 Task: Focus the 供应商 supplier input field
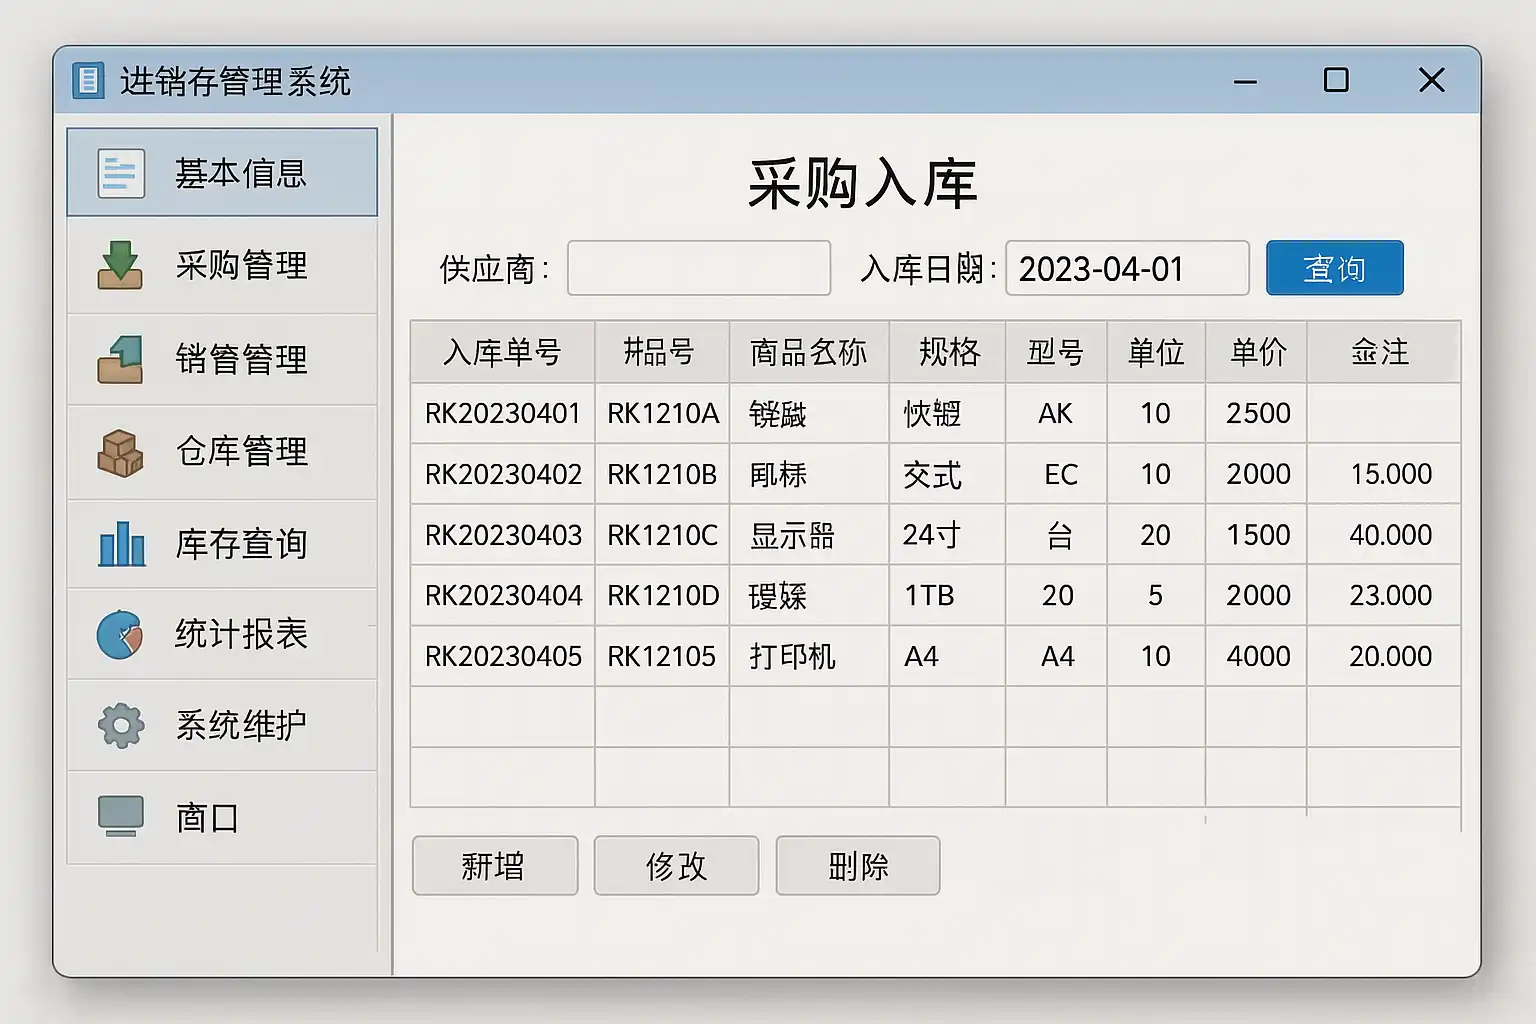pos(699,268)
